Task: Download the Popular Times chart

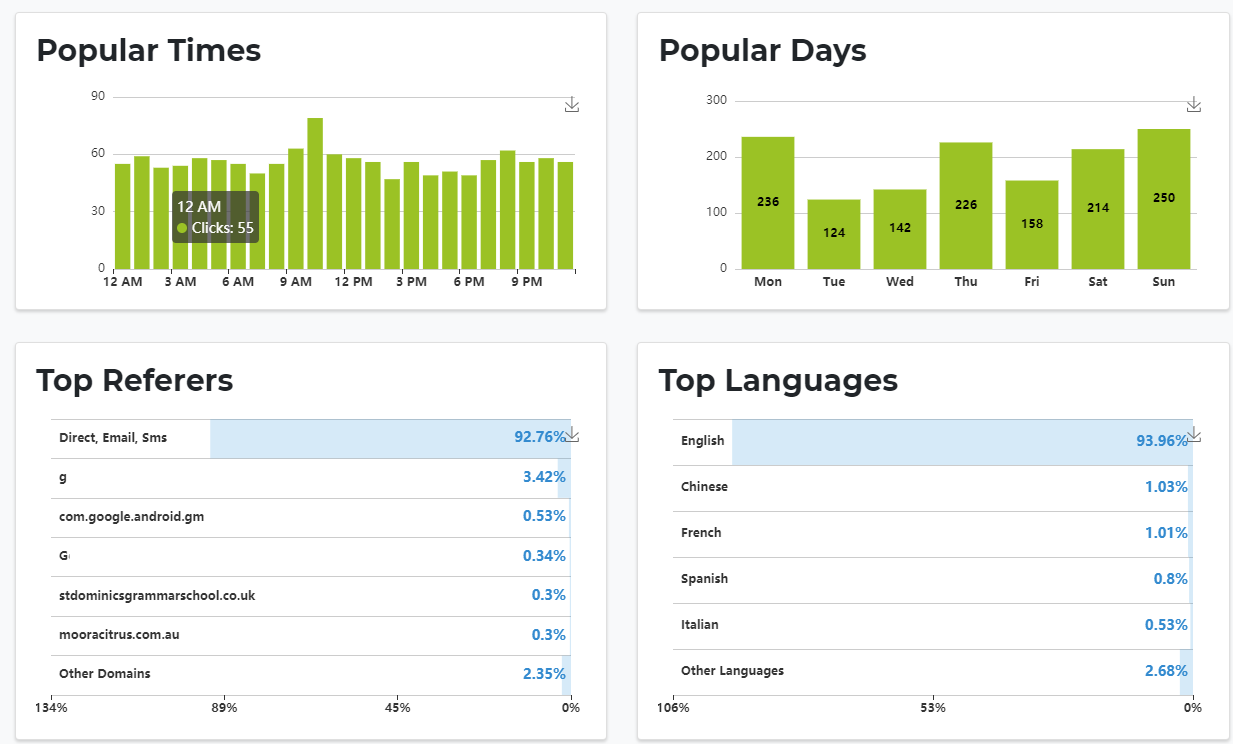Action: pos(572,104)
